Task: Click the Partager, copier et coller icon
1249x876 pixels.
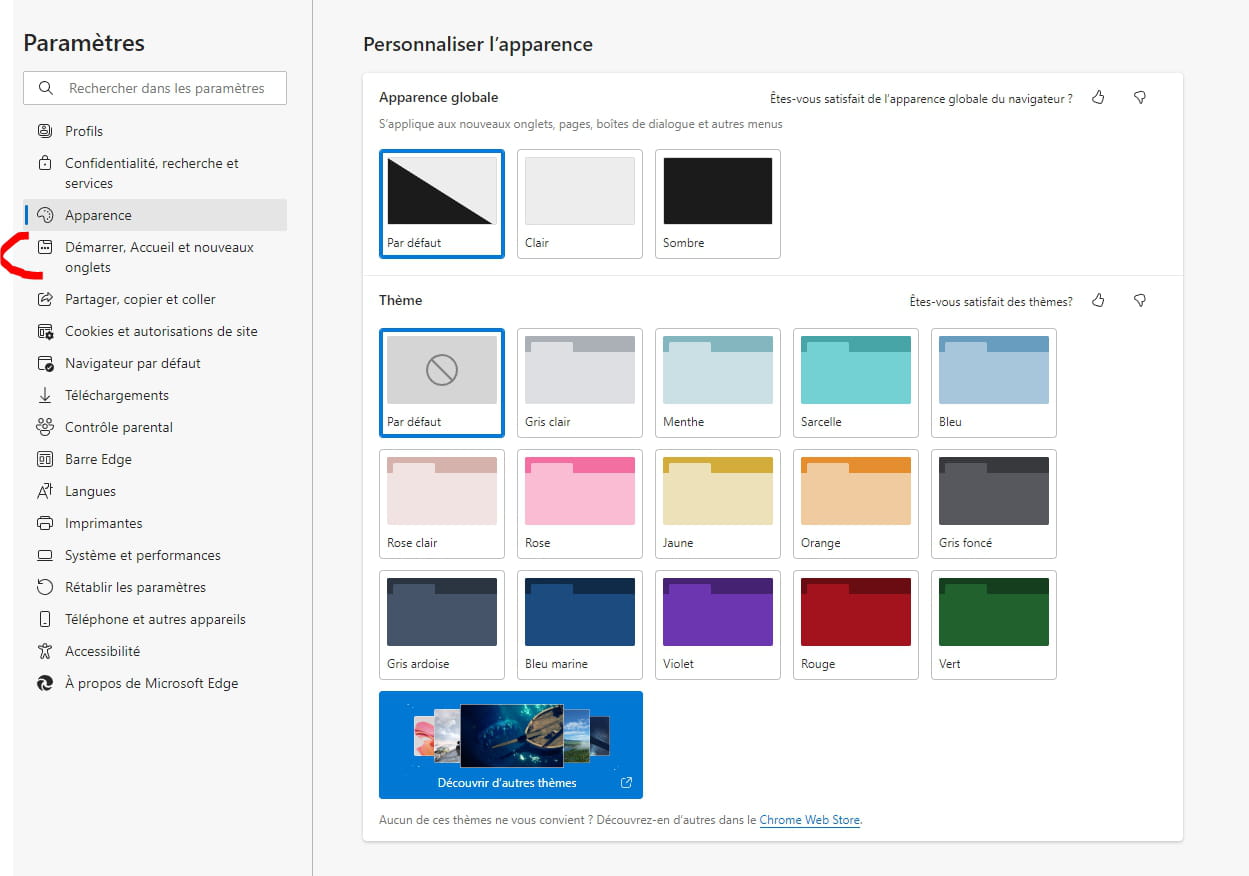Action: [44, 299]
